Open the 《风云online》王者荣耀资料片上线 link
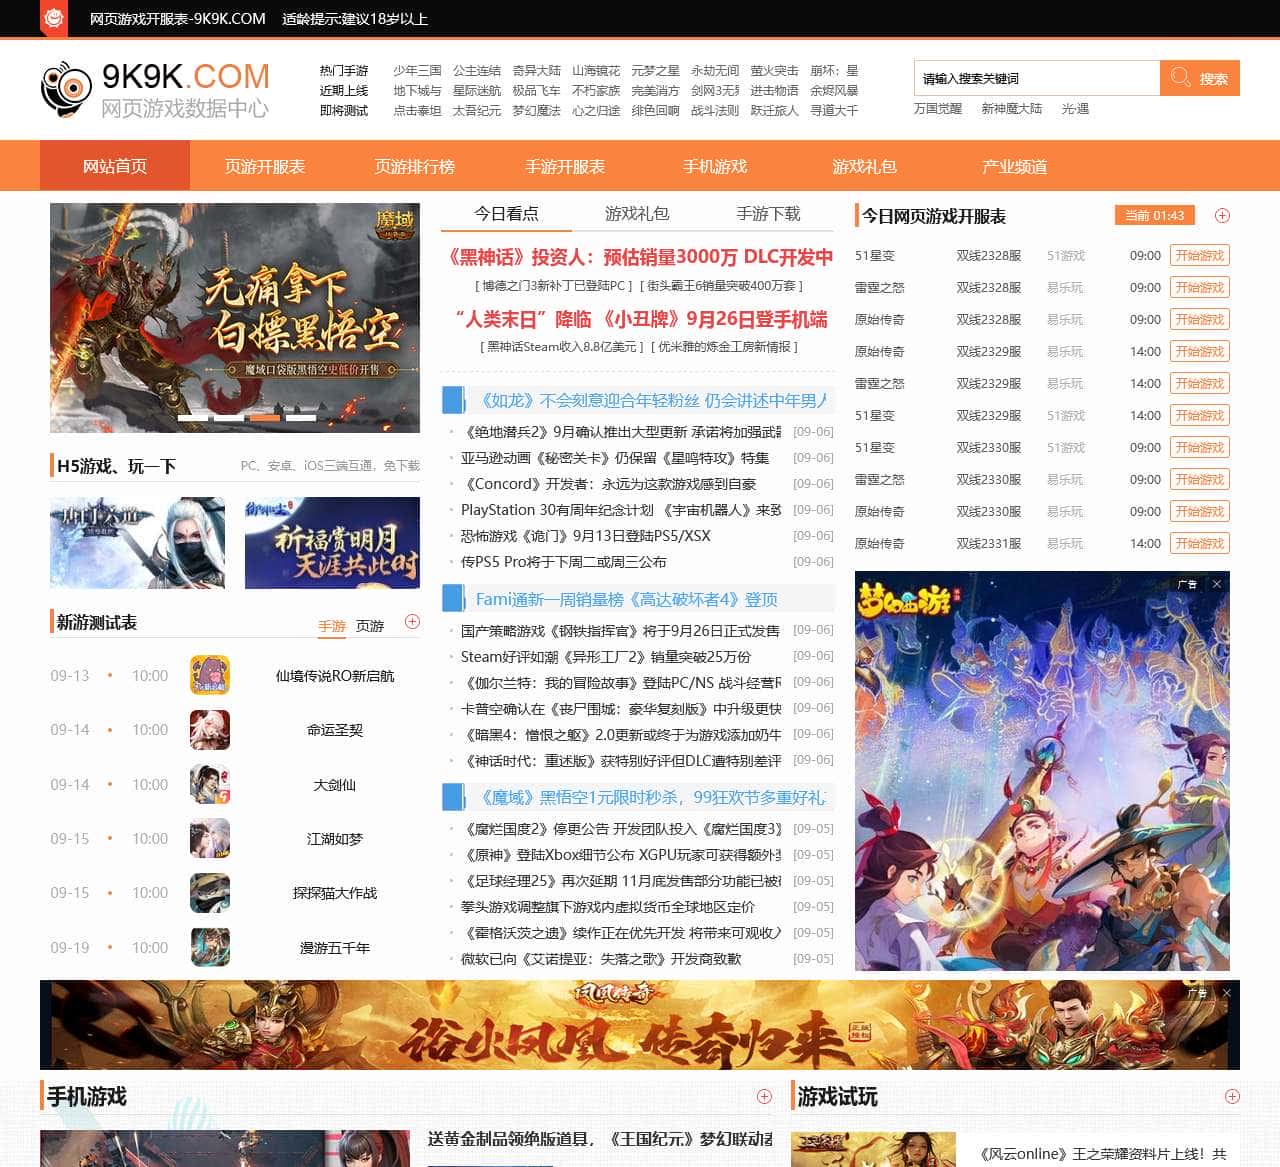This screenshot has width=1280, height=1167. coord(1102,1153)
